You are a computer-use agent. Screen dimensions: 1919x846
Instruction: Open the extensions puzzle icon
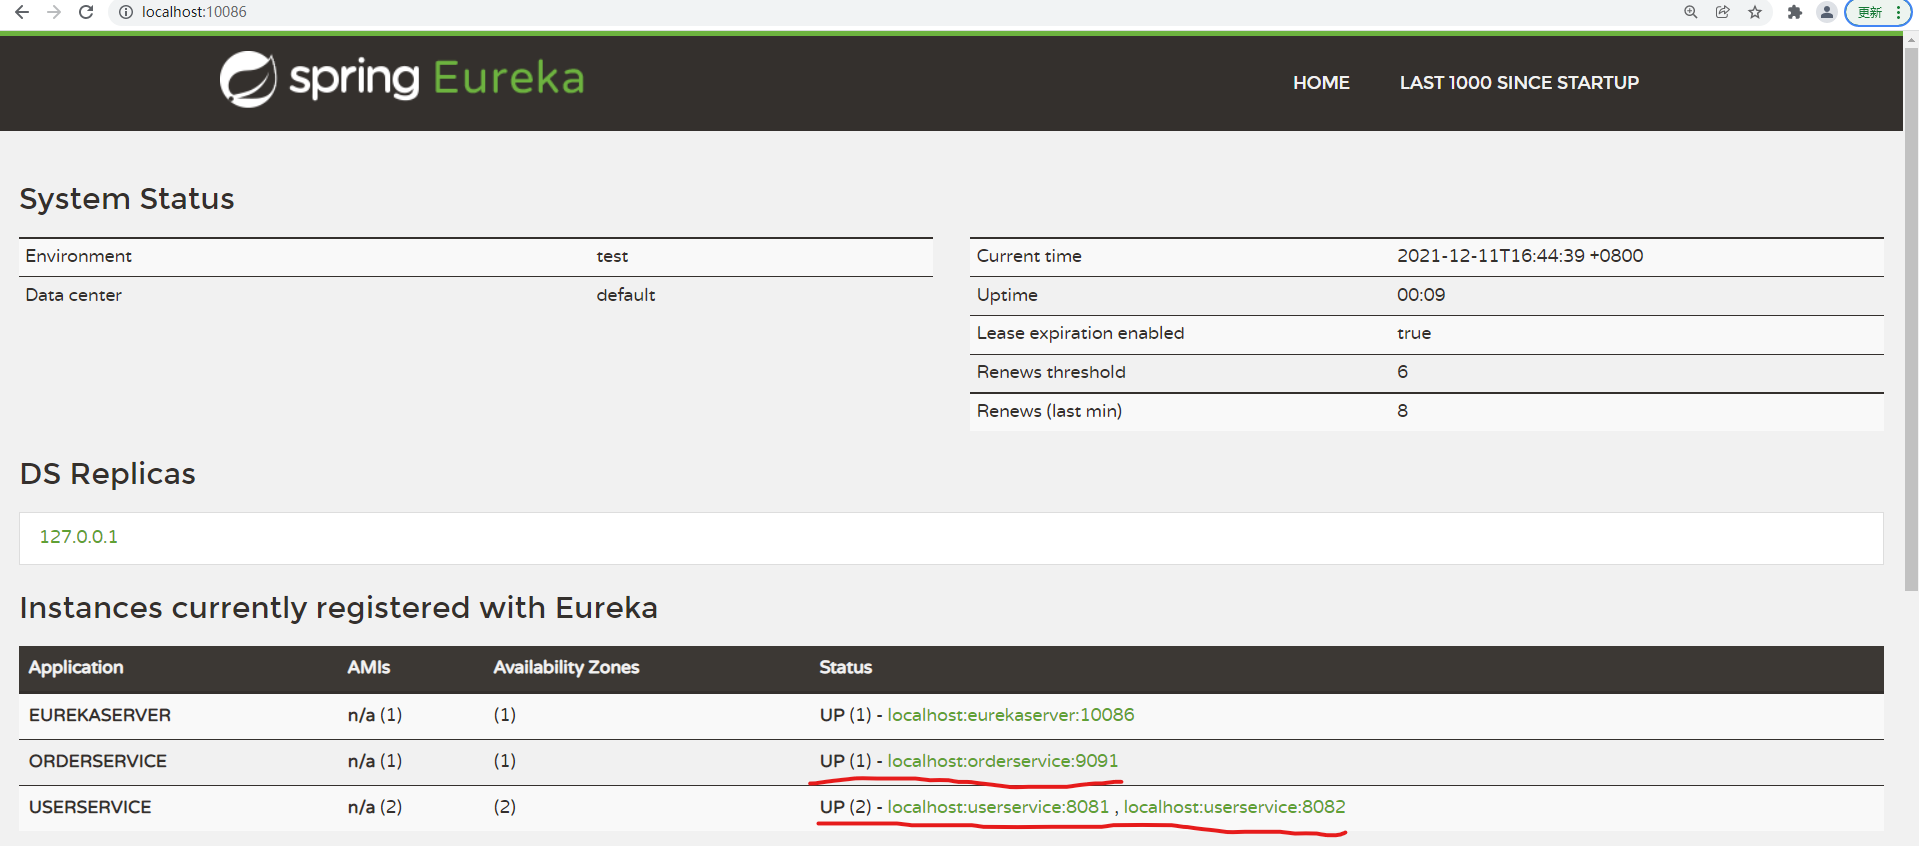point(1795,12)
